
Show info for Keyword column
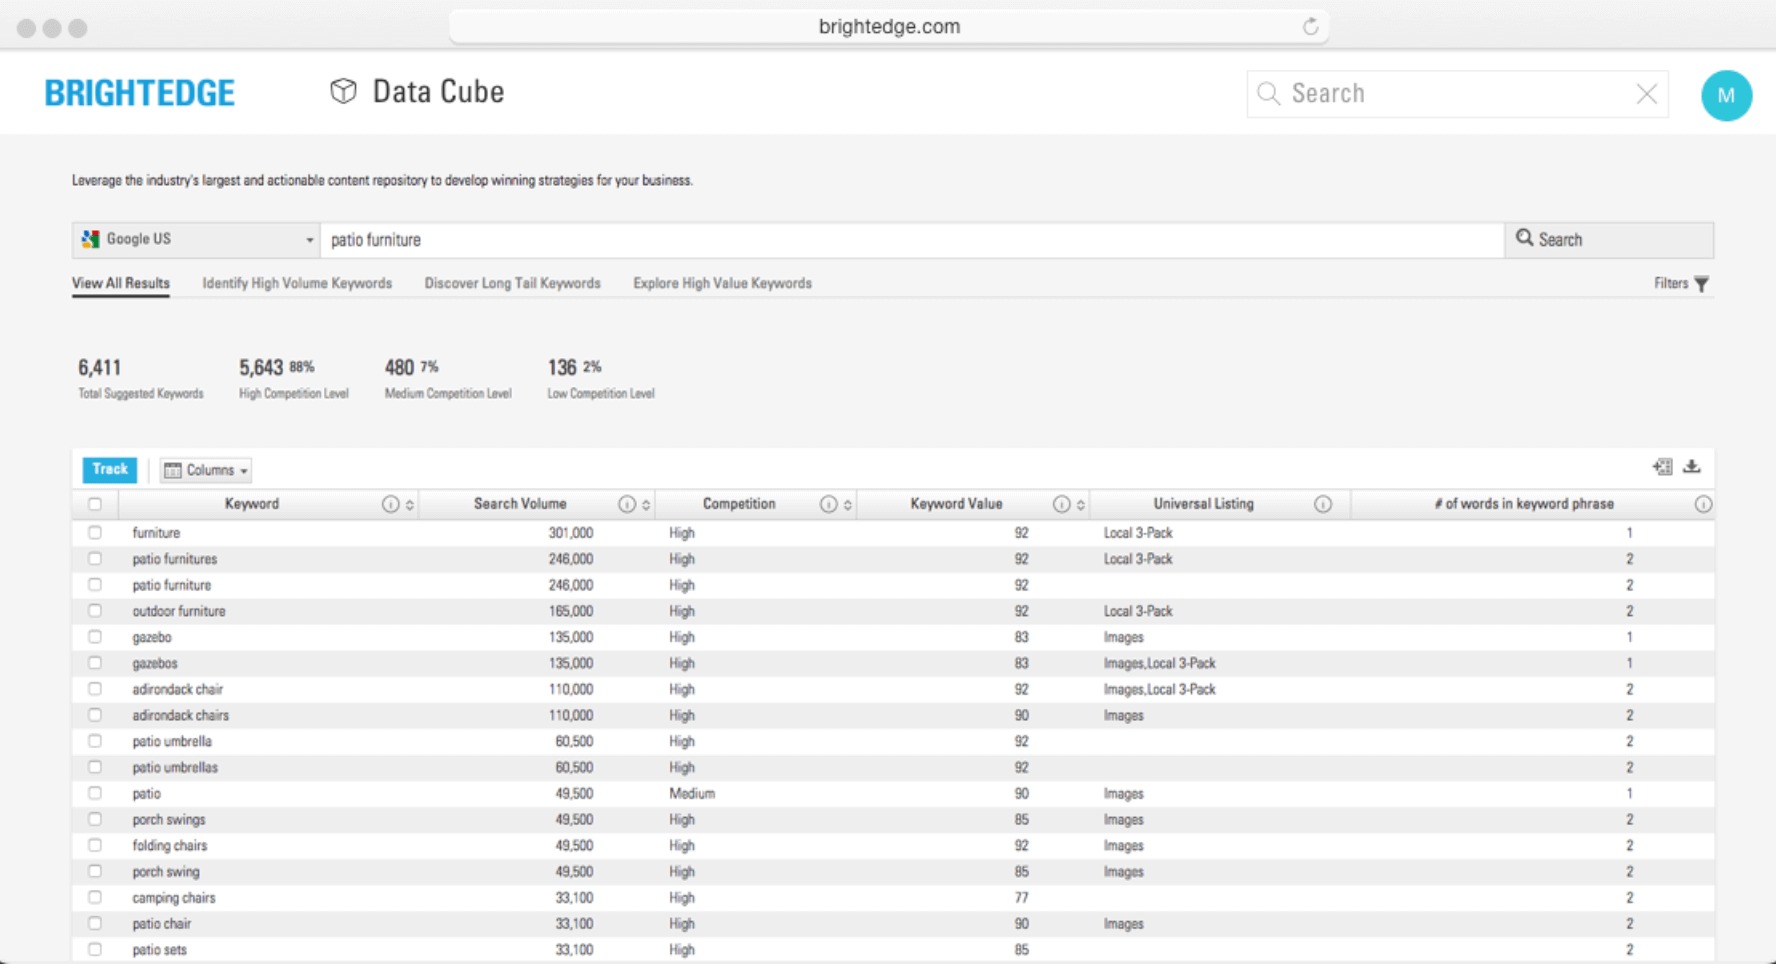(390, 504)
